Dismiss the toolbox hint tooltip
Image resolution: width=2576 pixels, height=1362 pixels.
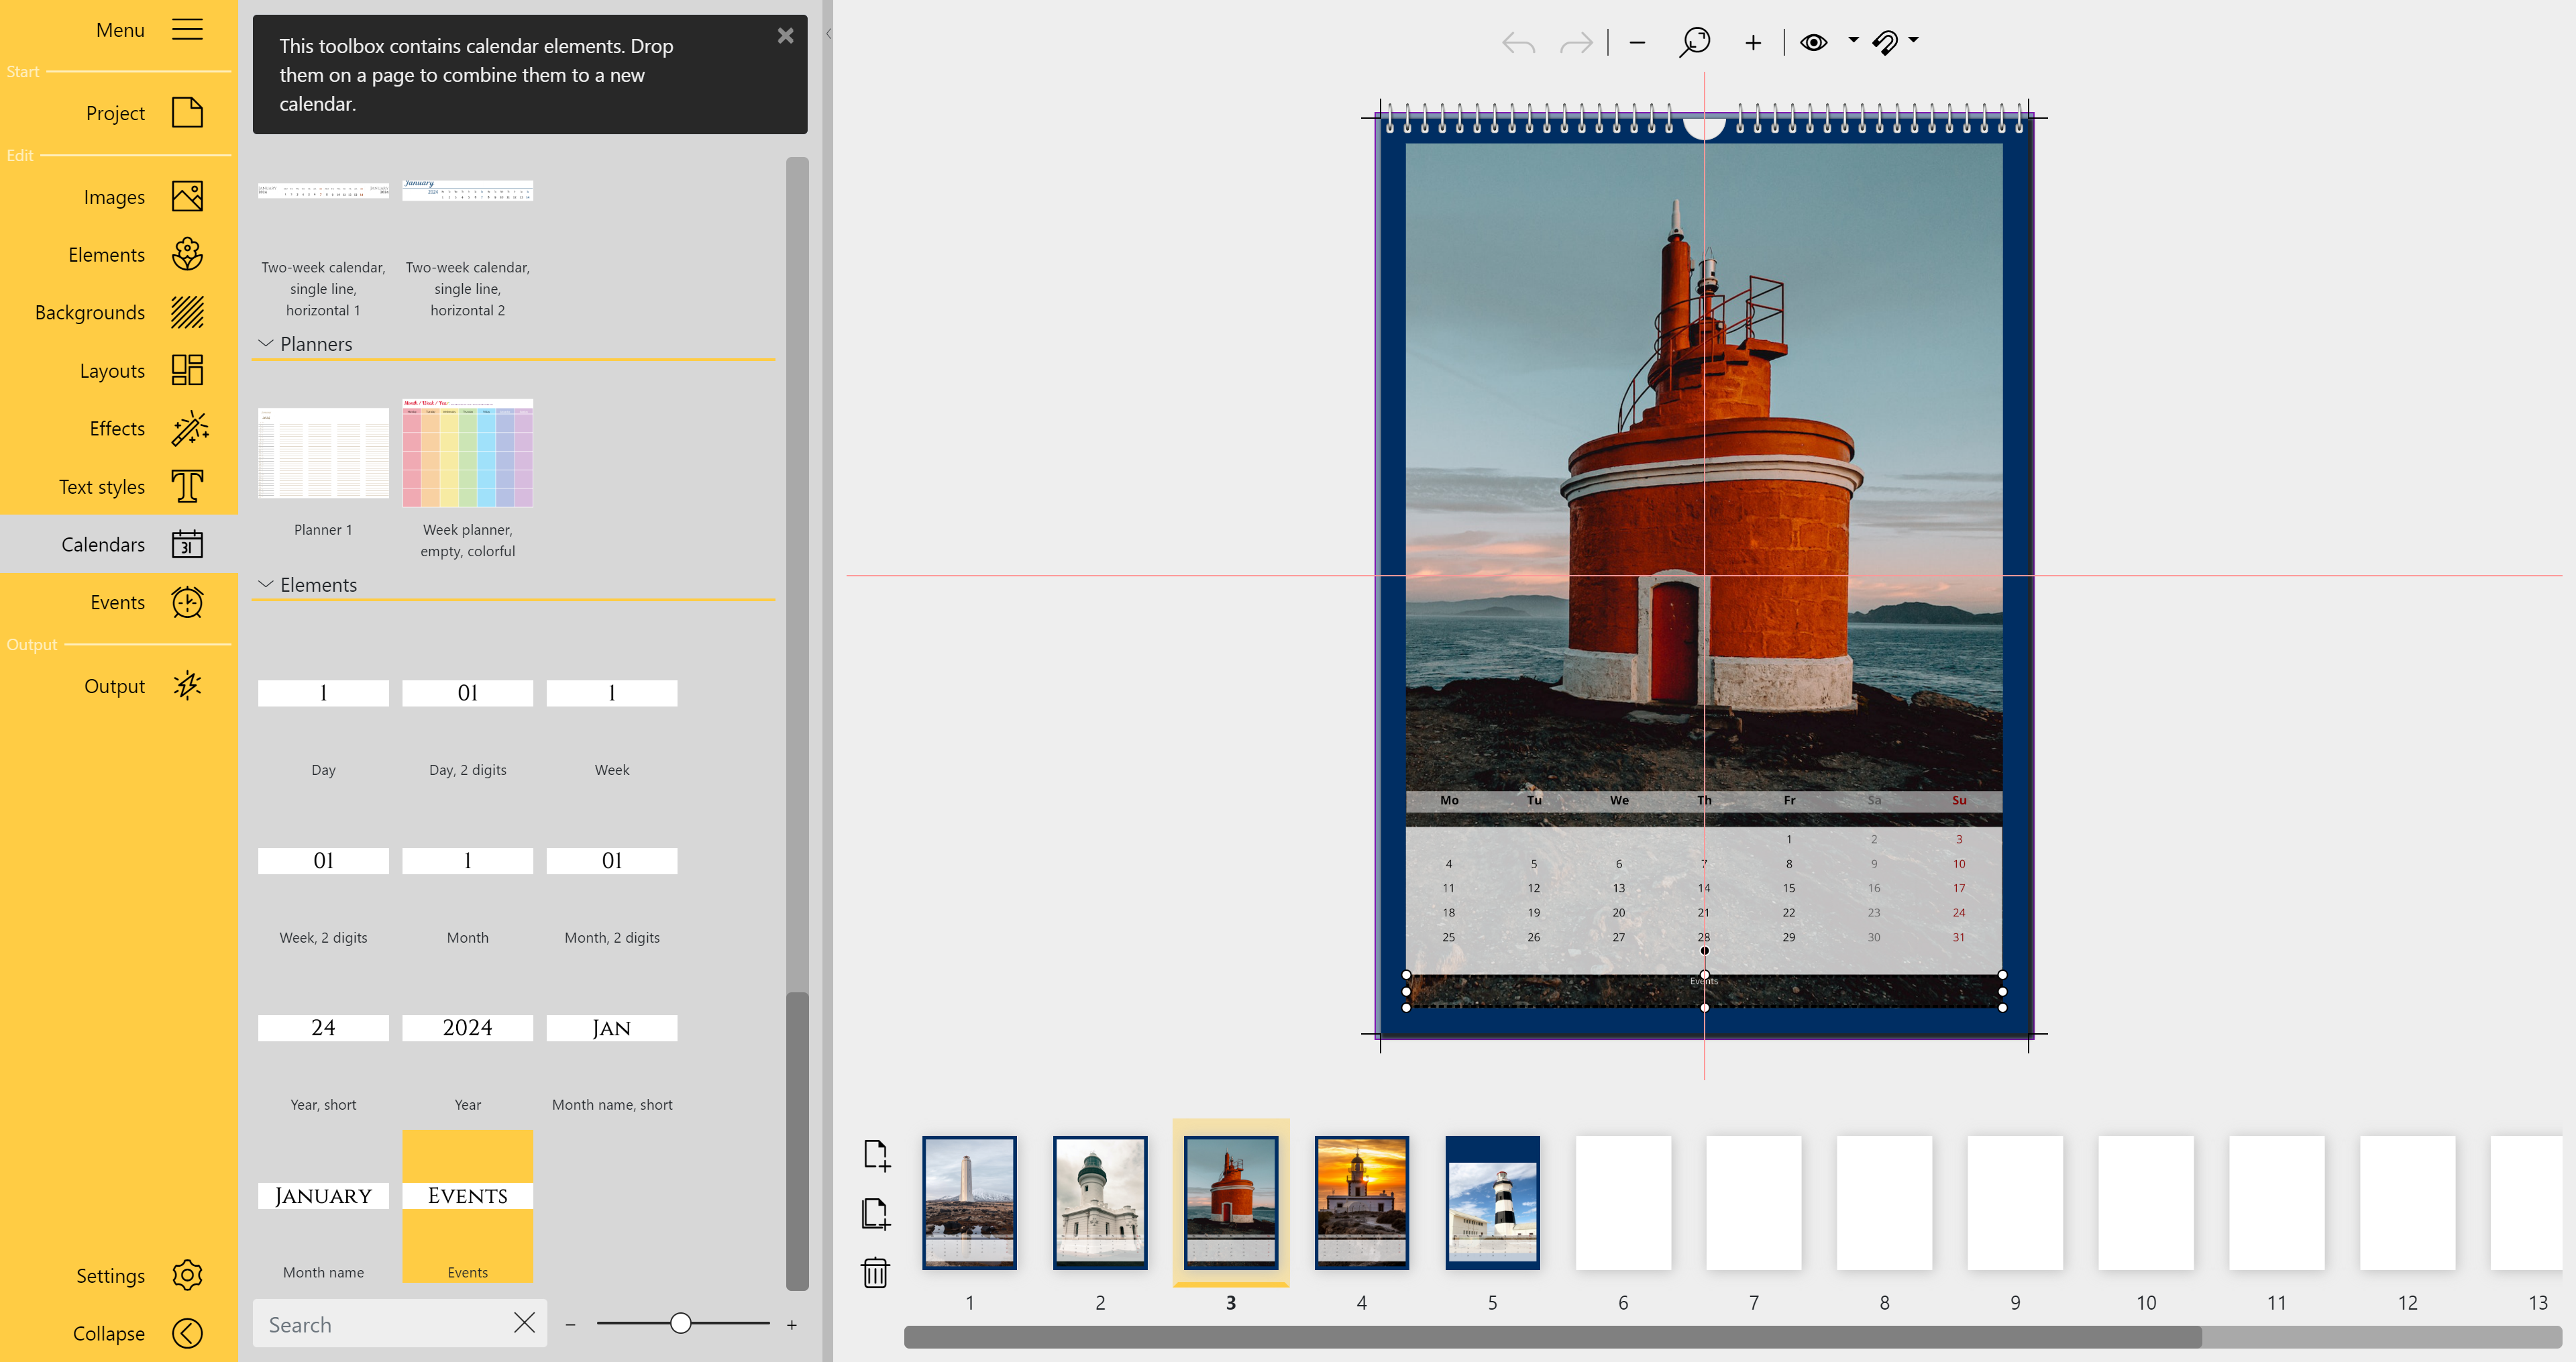click(x=785, y=36)
